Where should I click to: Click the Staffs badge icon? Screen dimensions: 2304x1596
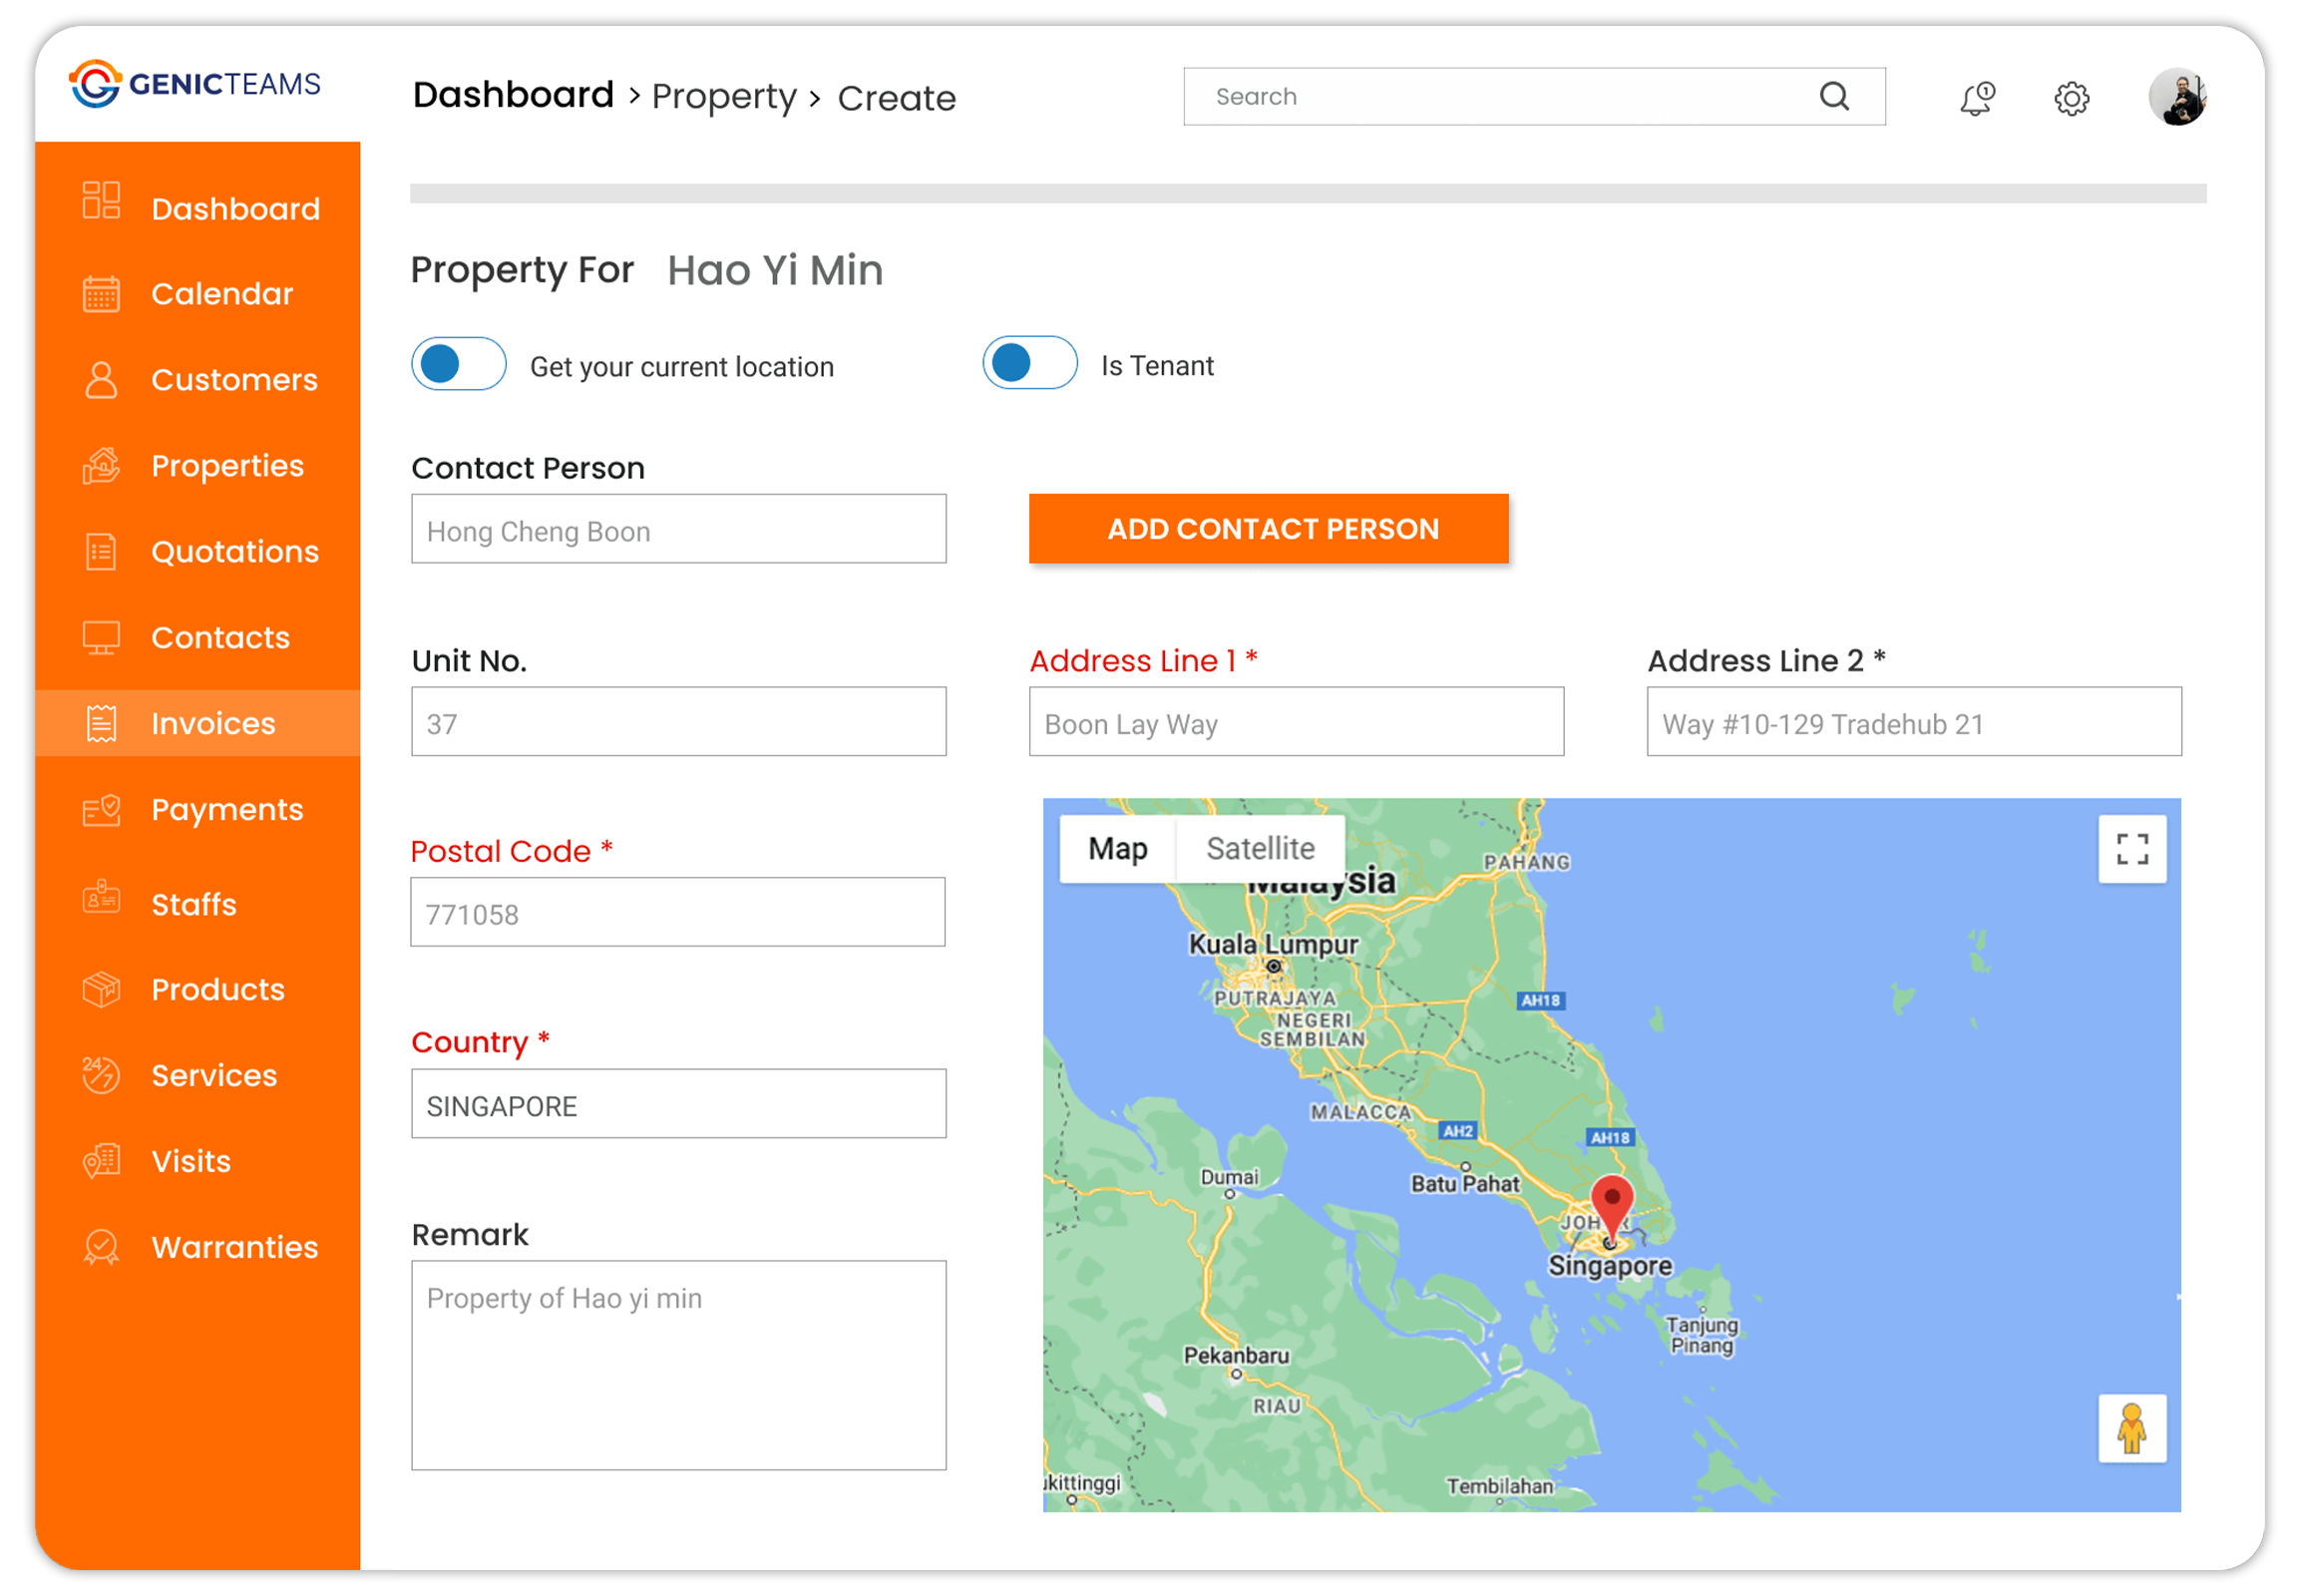click(101, 898)
